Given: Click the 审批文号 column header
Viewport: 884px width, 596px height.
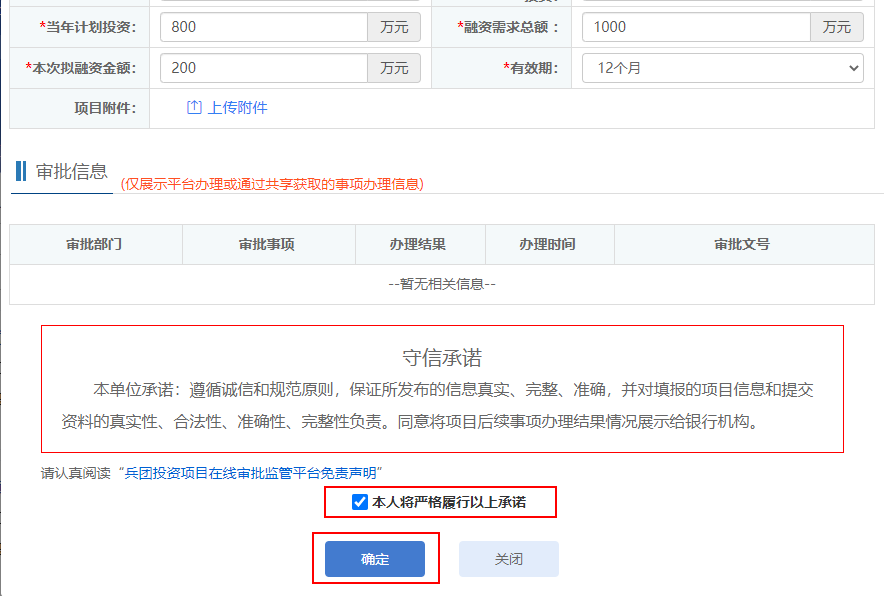Looking at the screenshot, I should pyautogui.click(x=742, y=245).
